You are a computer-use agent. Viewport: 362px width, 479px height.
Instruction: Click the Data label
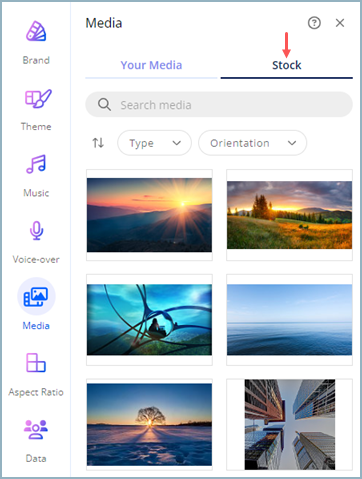point(36,459)
